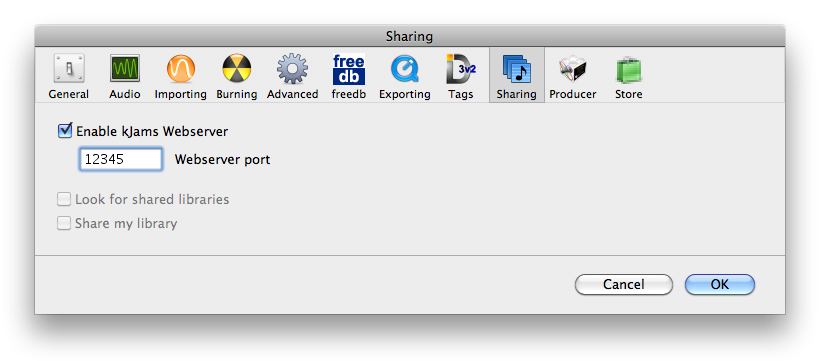Open the Importing preferences icon
This screenshot has height=361, width=823.
181,69
